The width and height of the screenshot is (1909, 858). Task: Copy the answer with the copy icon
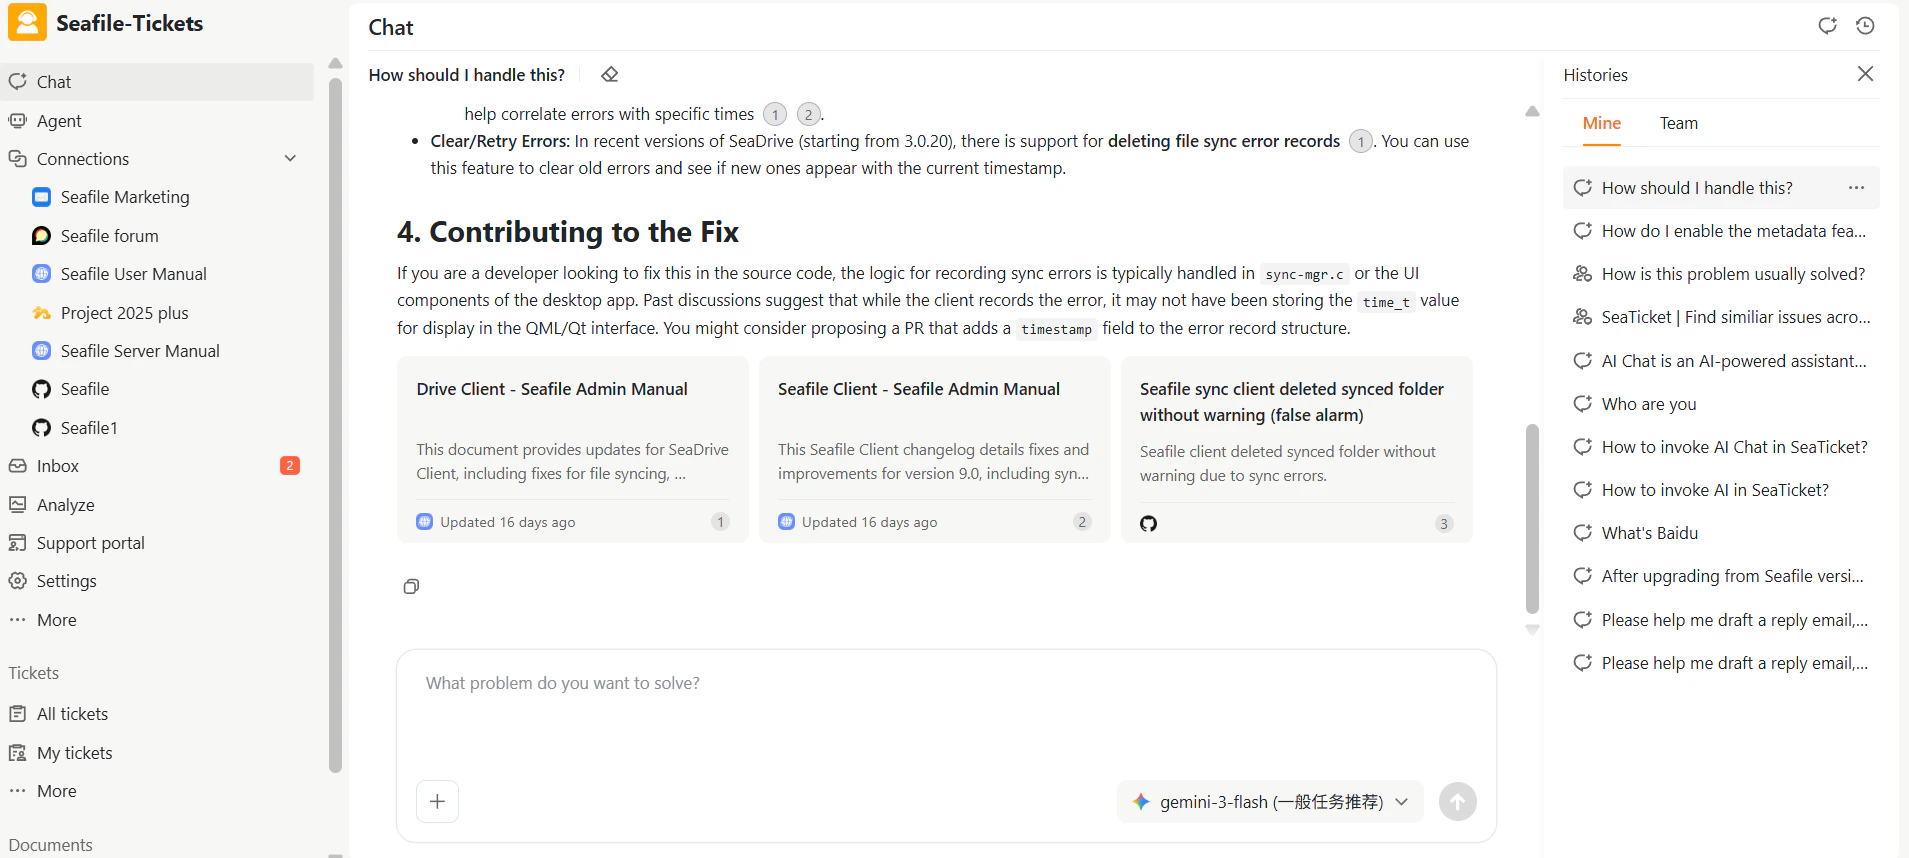tap(411, 586)
